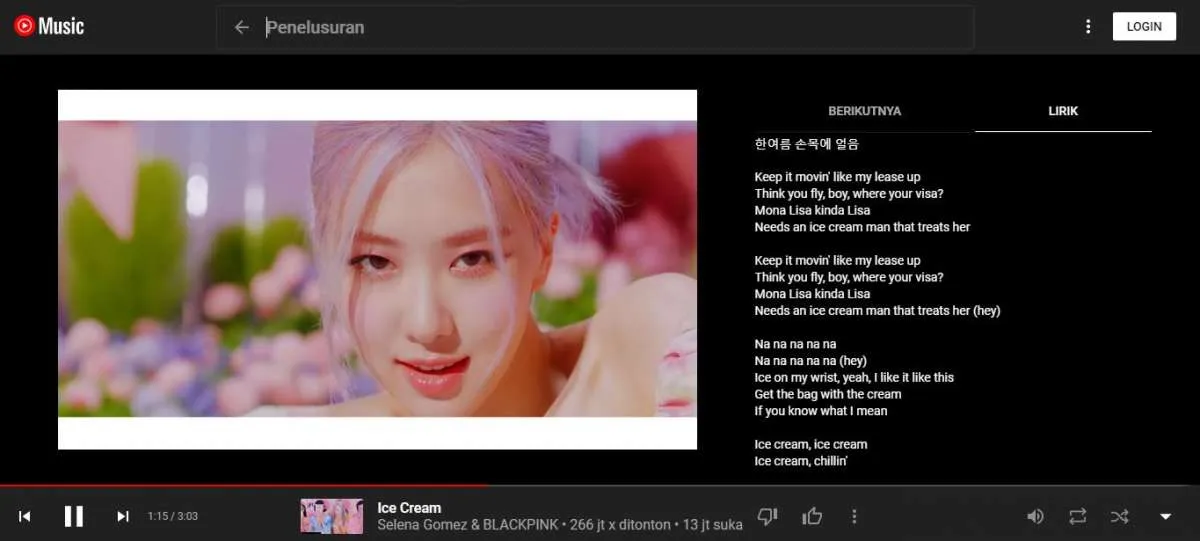The width and height of the screenshot is (1200, 541).
Task: Click the Korean lyric line at top
Action: [x=806, y=144]
